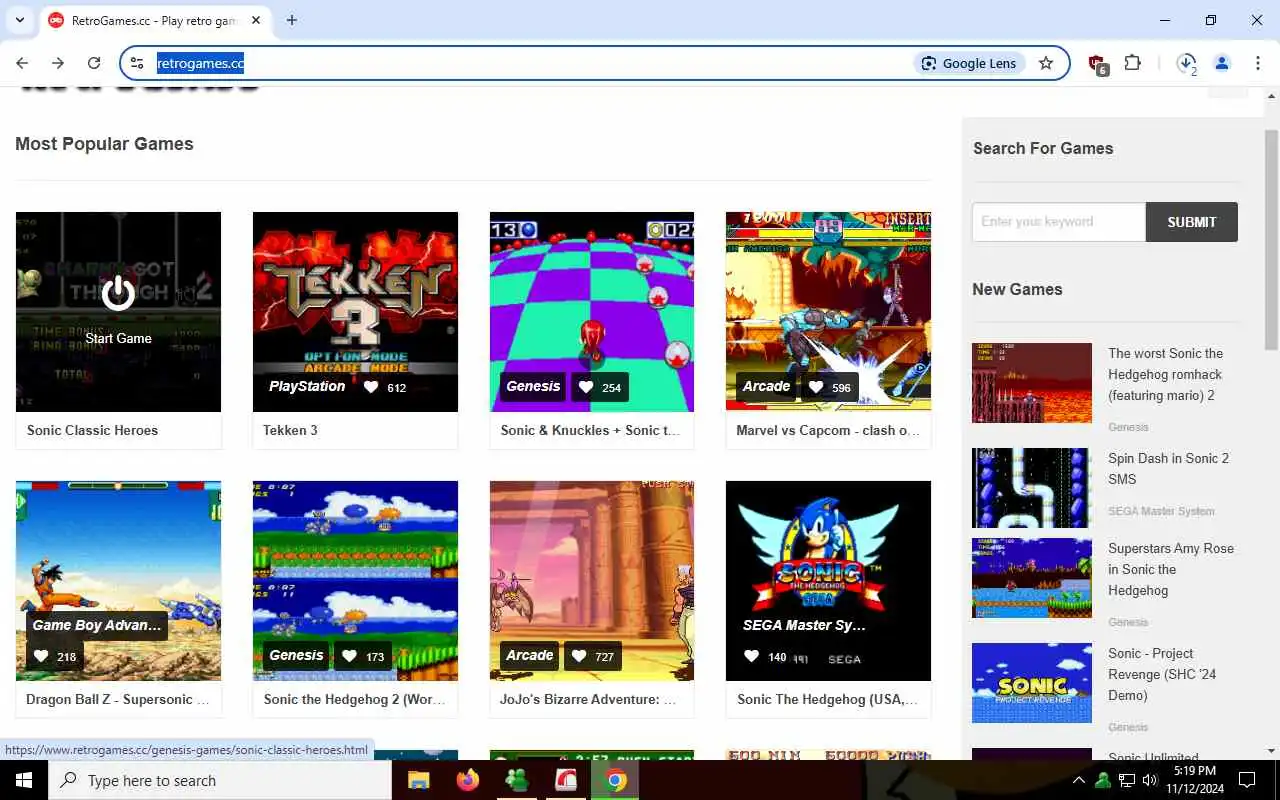1280x800 pixels.
Task: Launch Firefox from taskbar
Action: coord(468,780)
